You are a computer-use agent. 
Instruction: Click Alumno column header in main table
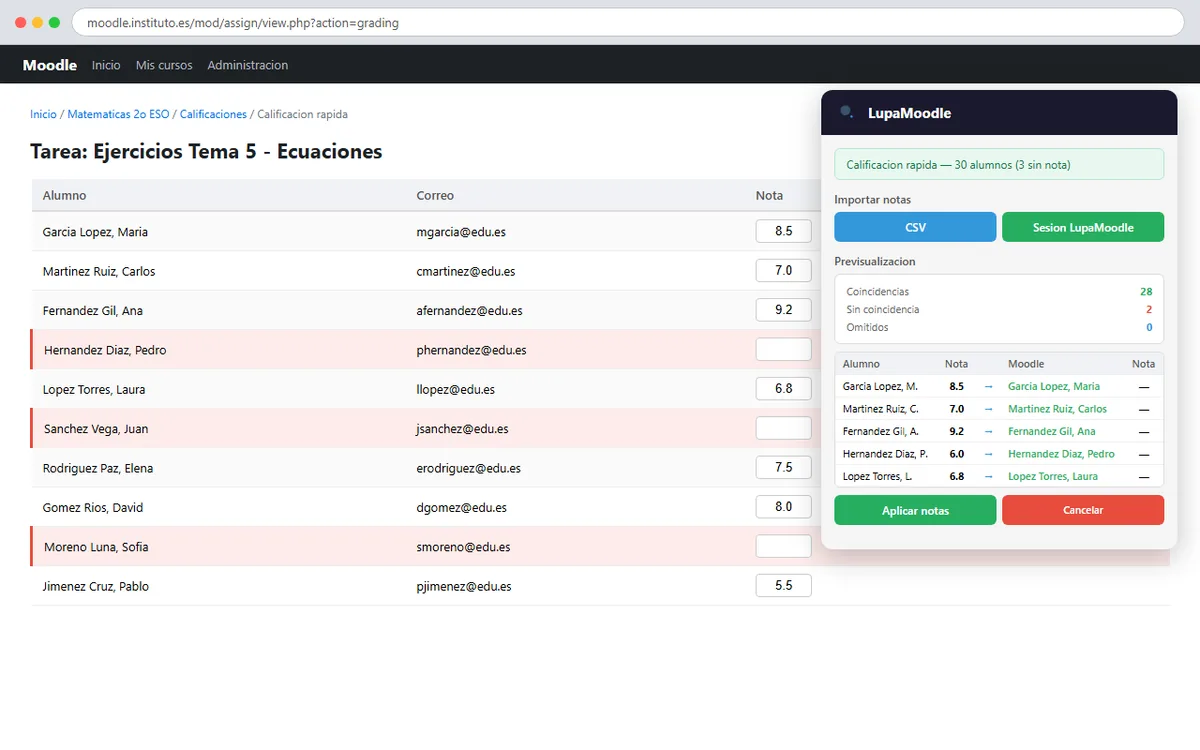click(64, 196)
